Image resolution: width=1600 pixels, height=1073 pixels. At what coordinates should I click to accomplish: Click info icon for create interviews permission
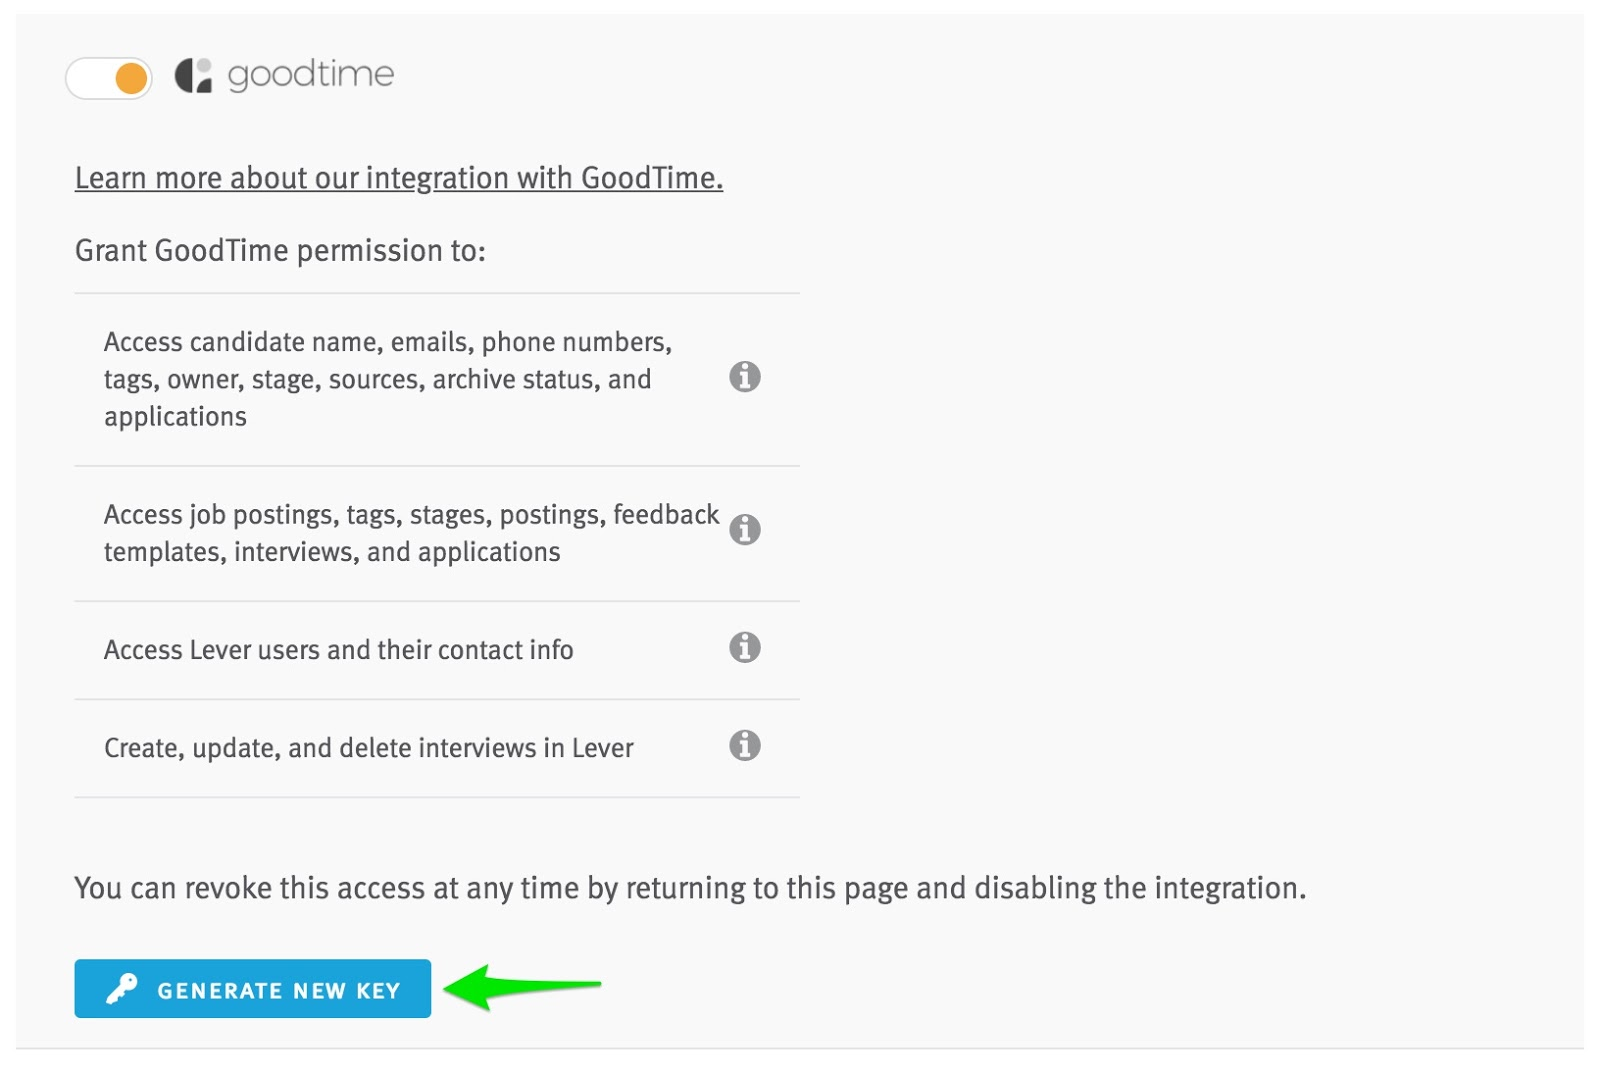[744, 746]
